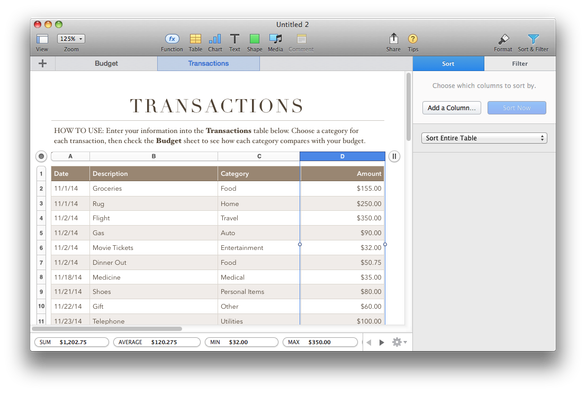Viewport: 586px width, 393px height.
Task: Show next quick calculations with right arrow
Action: 381,342
